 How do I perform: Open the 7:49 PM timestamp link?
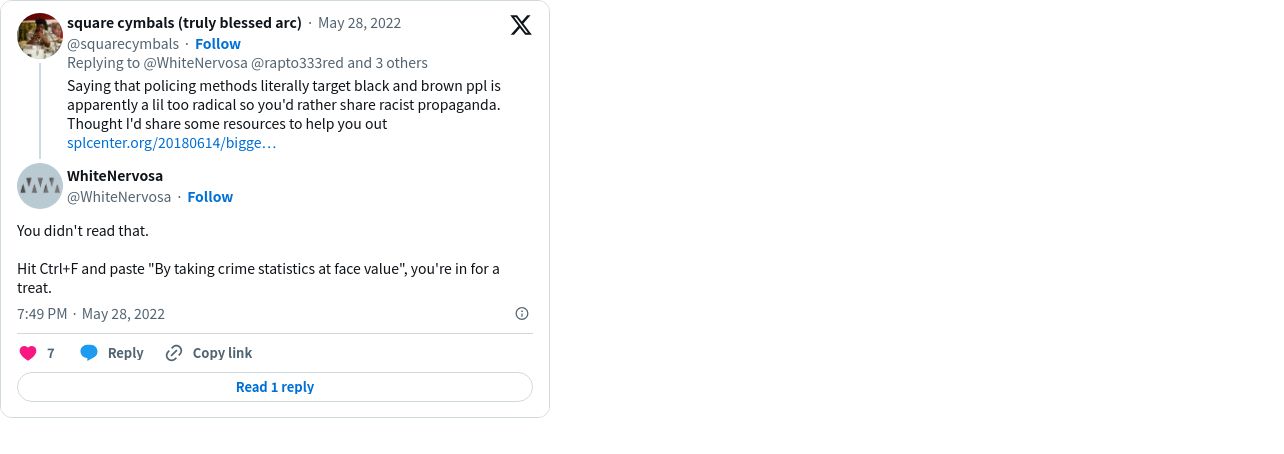(x=42, y=314)
